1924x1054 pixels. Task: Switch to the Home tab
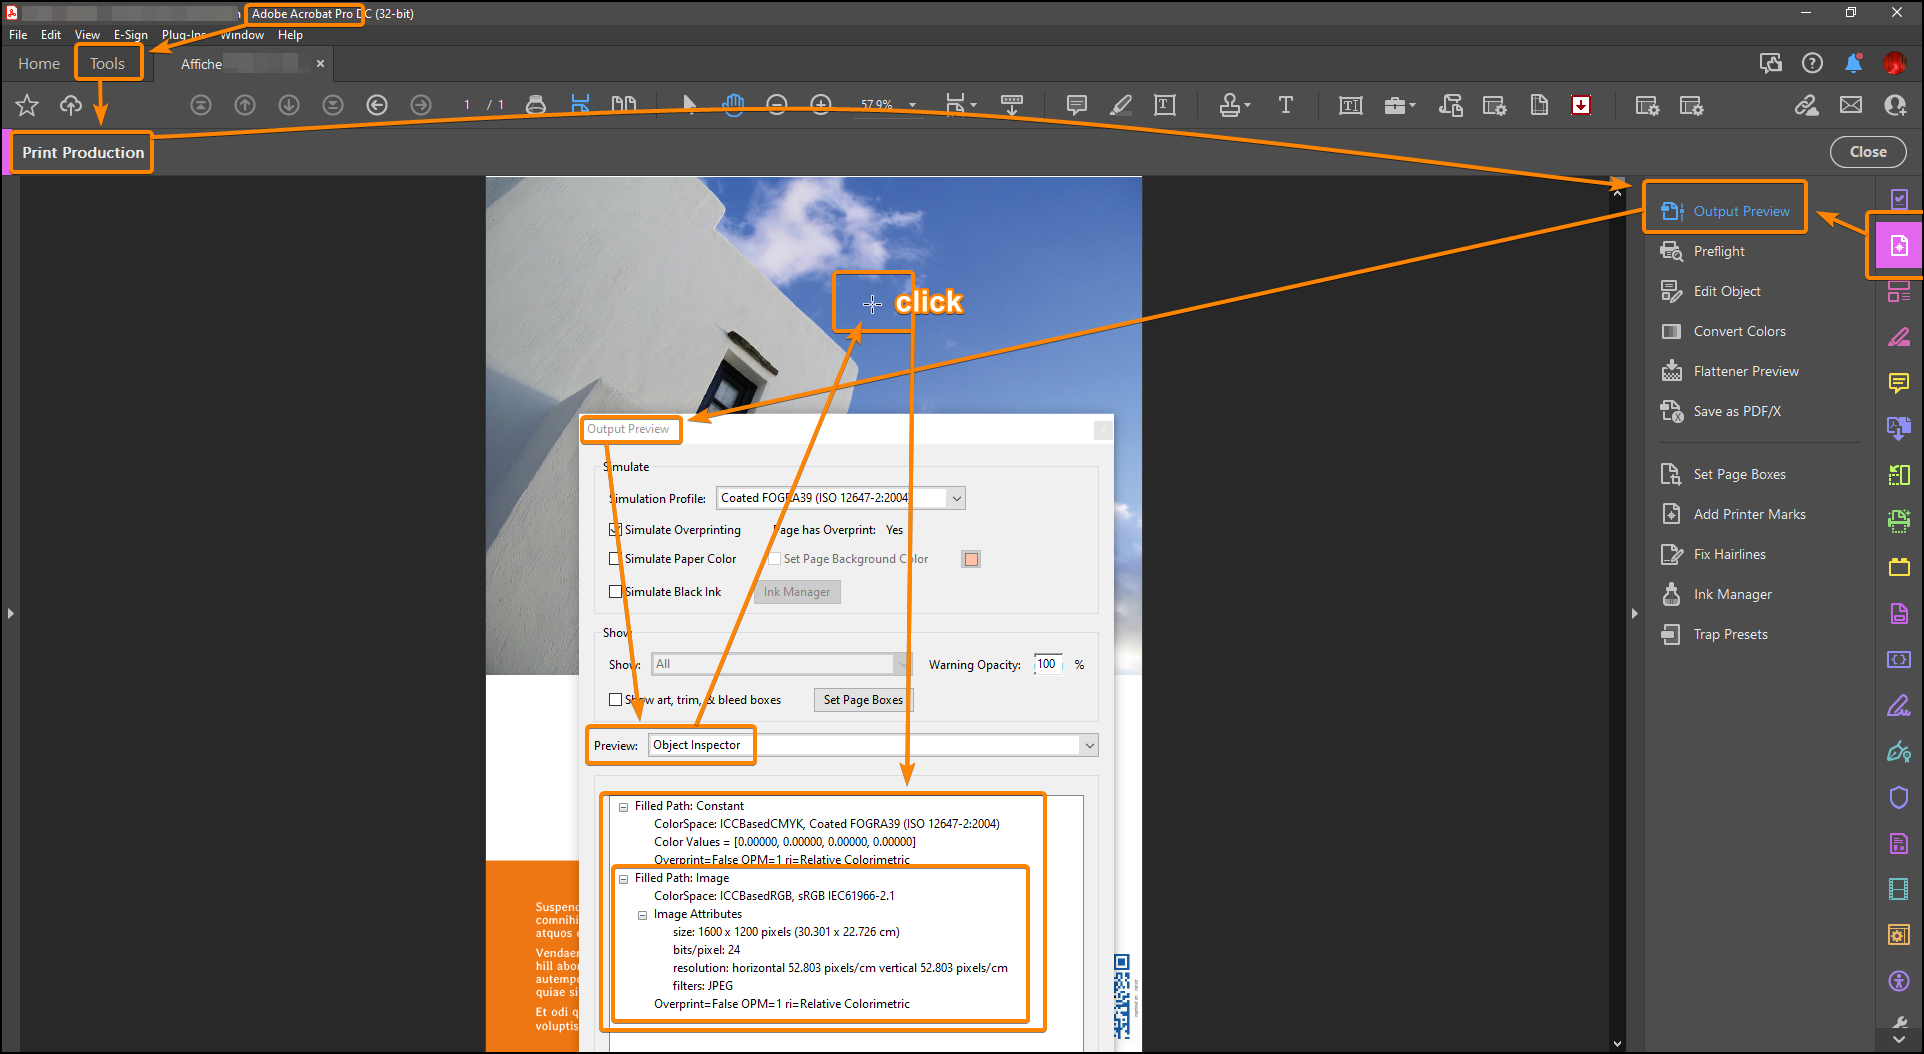(x=38, y=63)
